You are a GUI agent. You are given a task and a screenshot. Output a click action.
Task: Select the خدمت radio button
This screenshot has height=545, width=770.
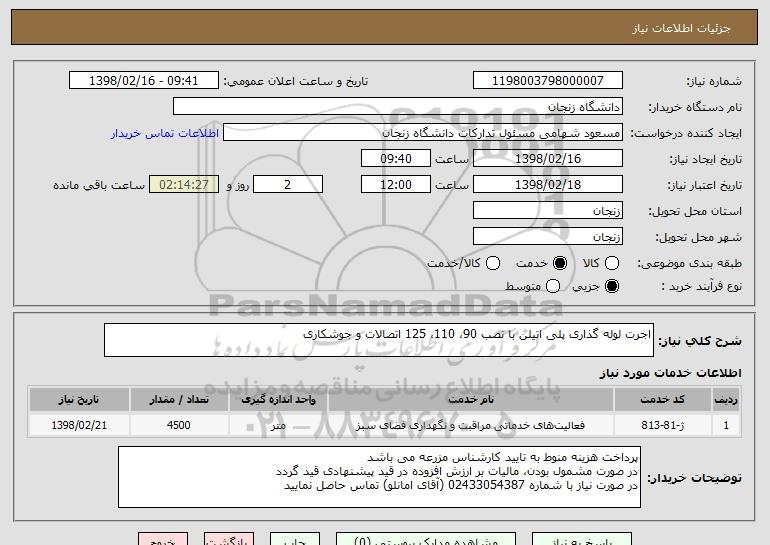(560, 264)
